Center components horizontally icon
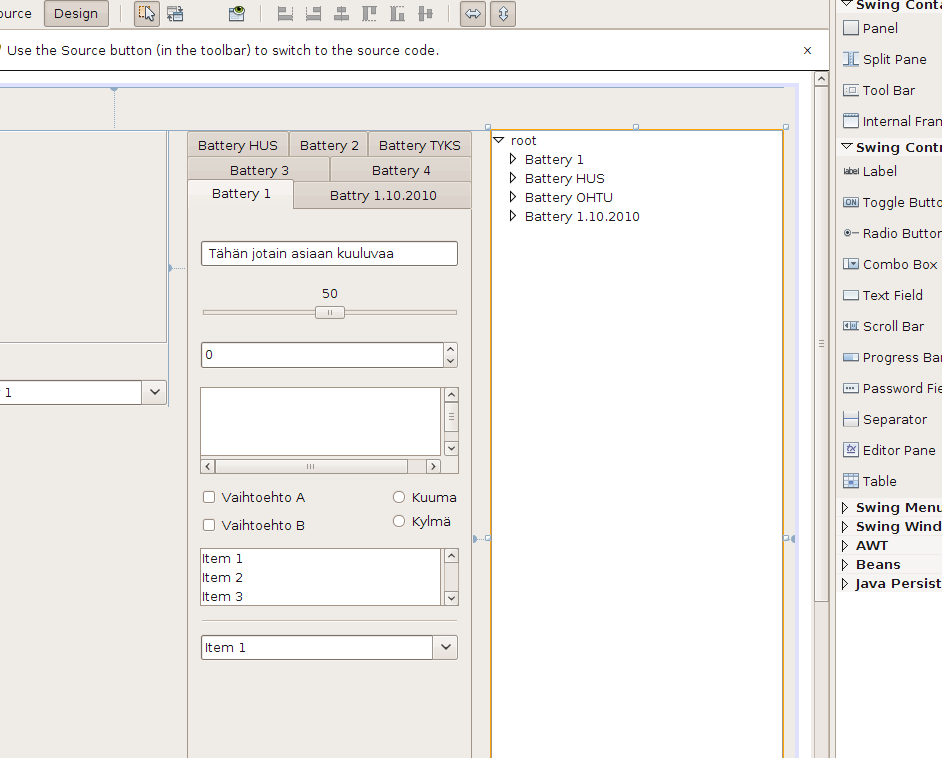Image resolution: width=942 pixels, height=758 pixels. [x=341, y=13]
